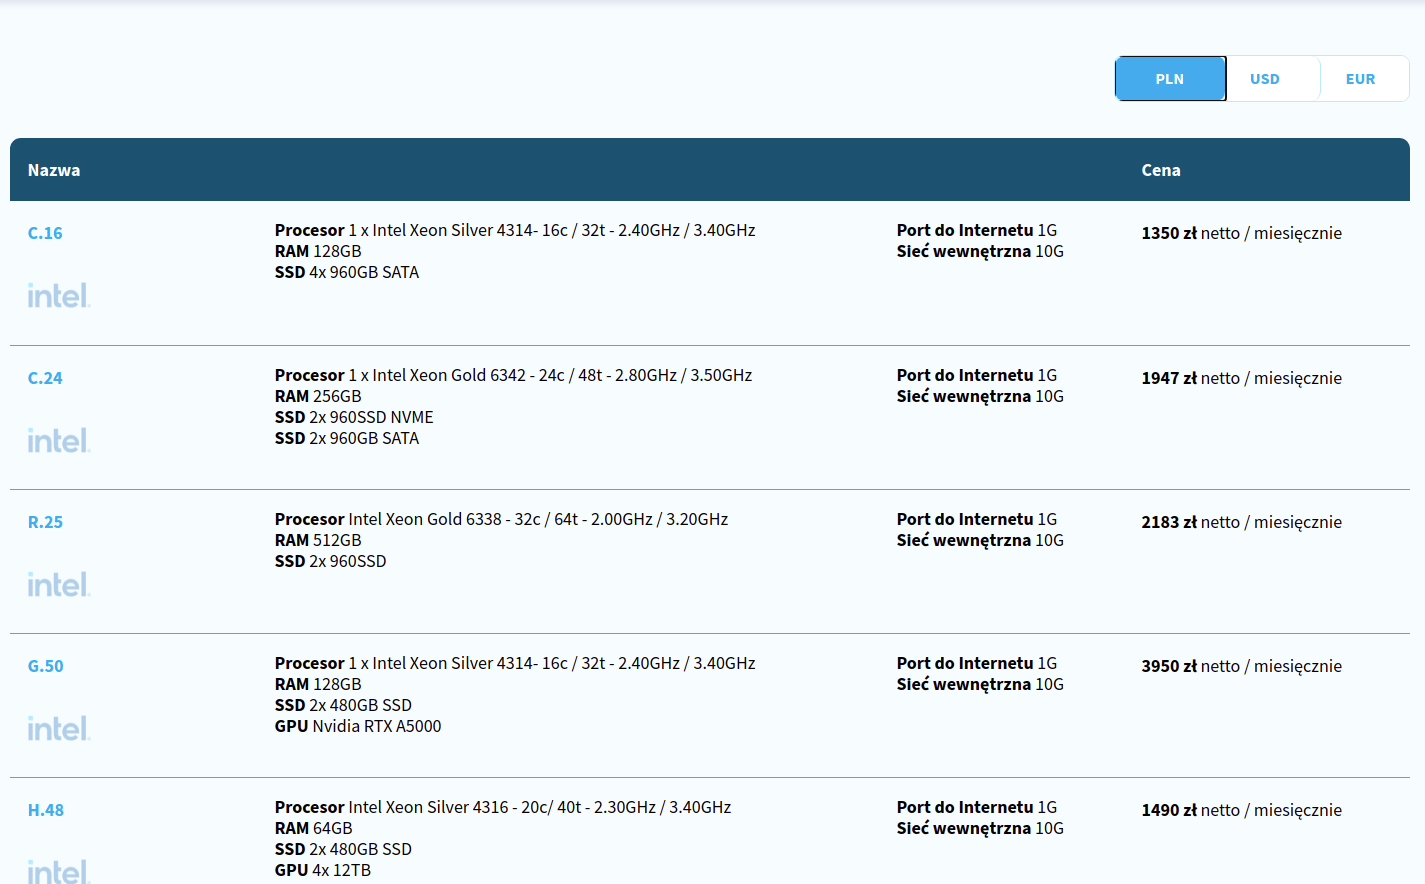Show prices in EUR
The image size is (1425, 884).
1360,79
